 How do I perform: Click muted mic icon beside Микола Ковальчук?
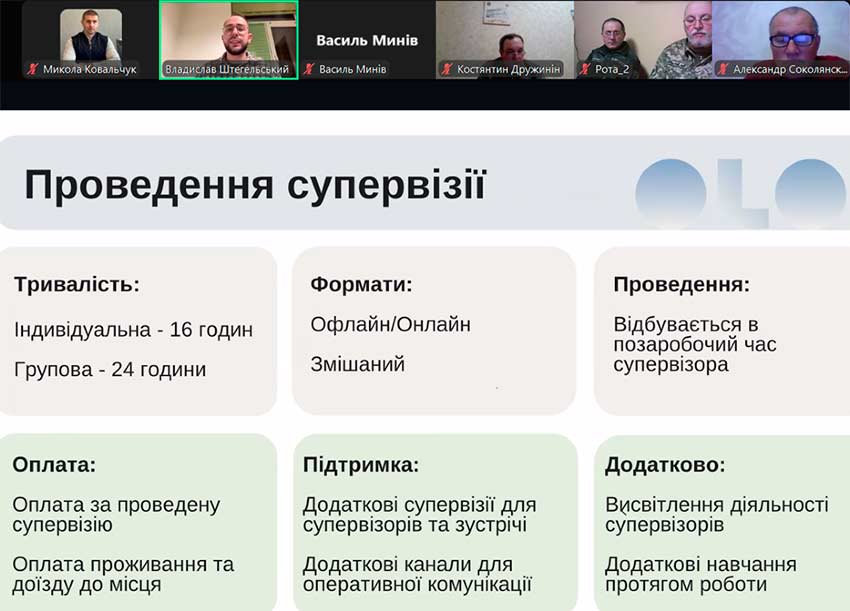point(33,70)
